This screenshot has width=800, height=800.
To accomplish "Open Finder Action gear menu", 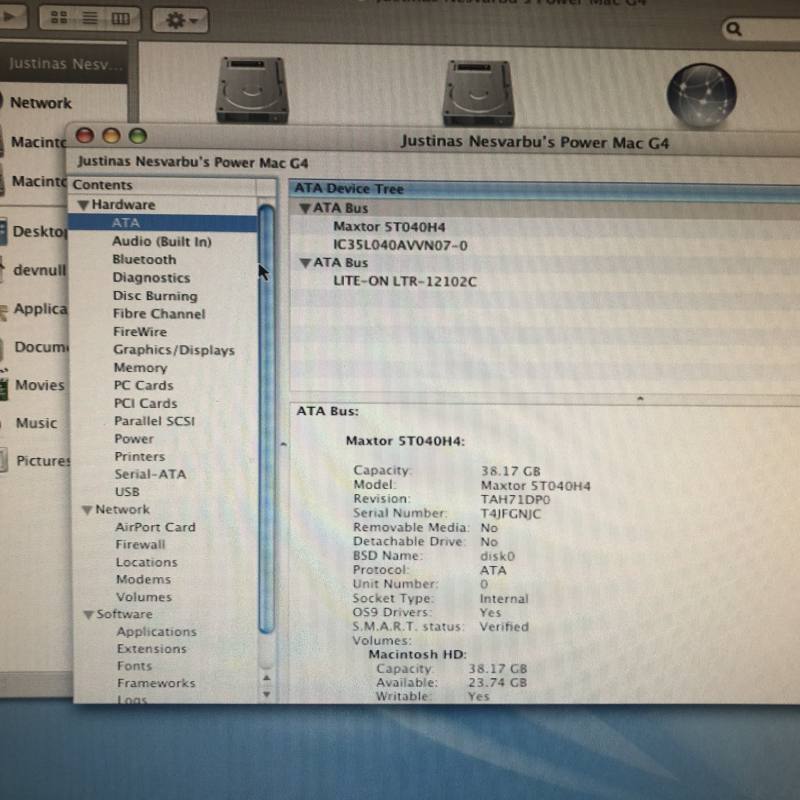I will [x=180, y=20].
